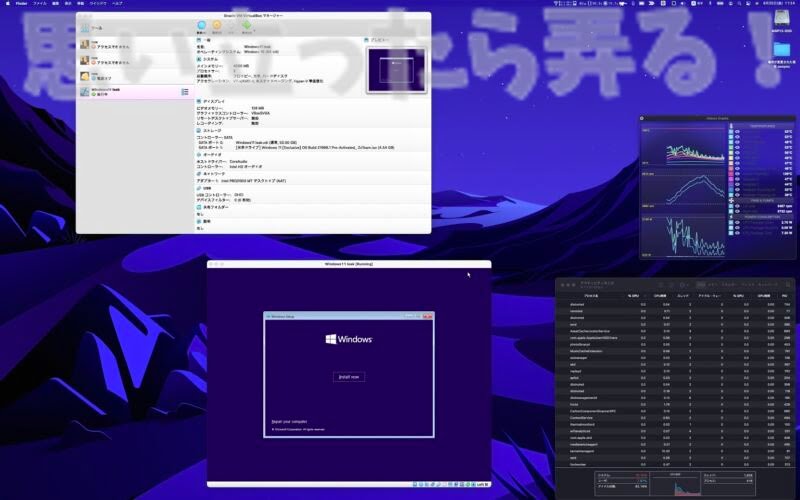Click the CPU load graph at Activity Monitor bottom
The height and width of the screenshot is (500, 800).
674,485
